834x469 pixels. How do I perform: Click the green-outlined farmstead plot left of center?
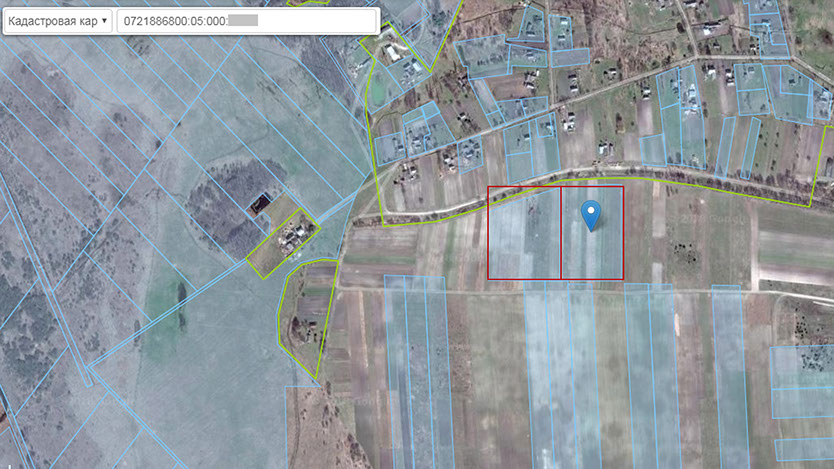coord(282,238)
